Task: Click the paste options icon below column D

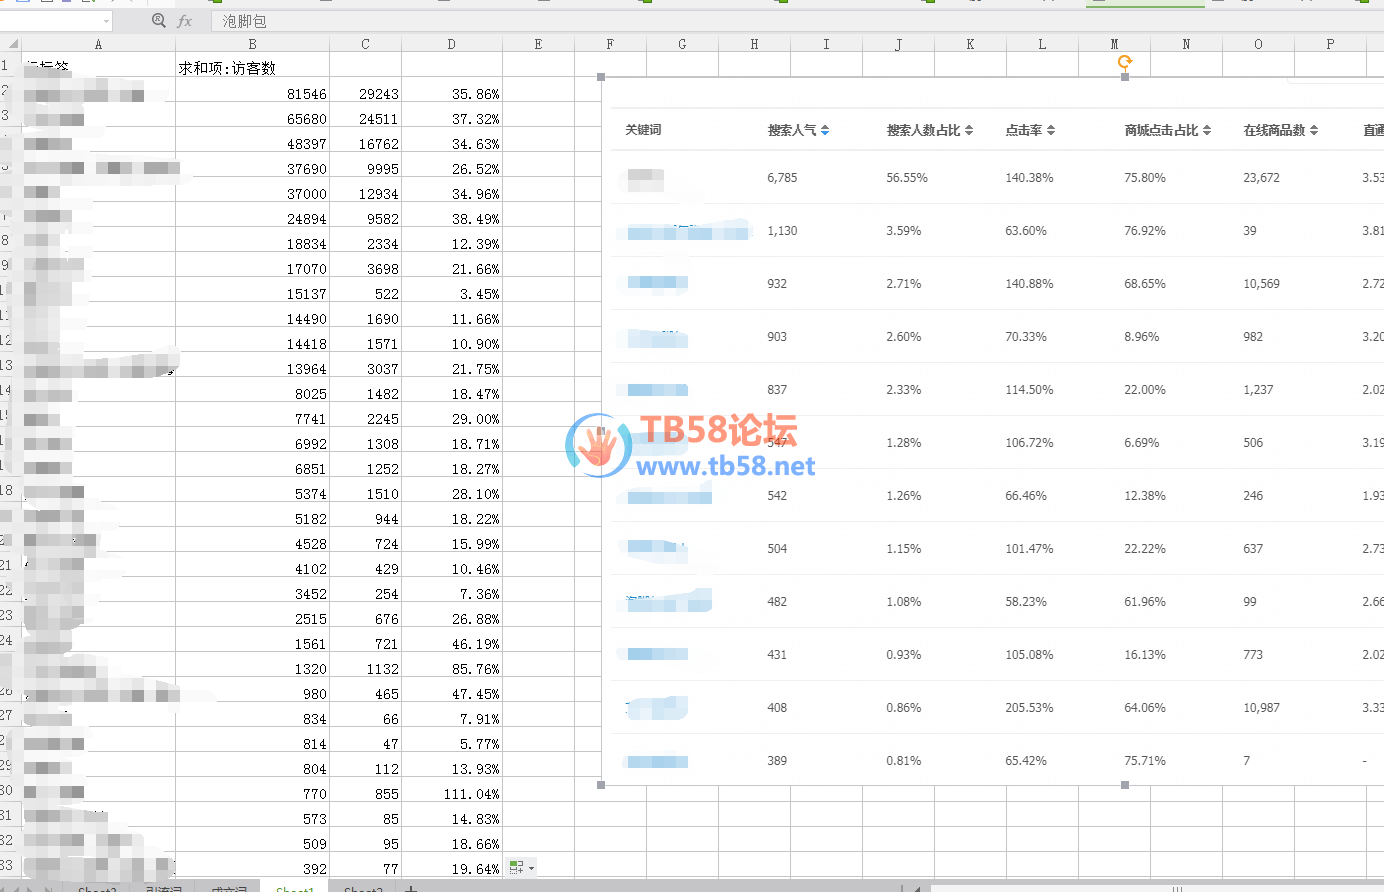Action: (x=516, y=867)
